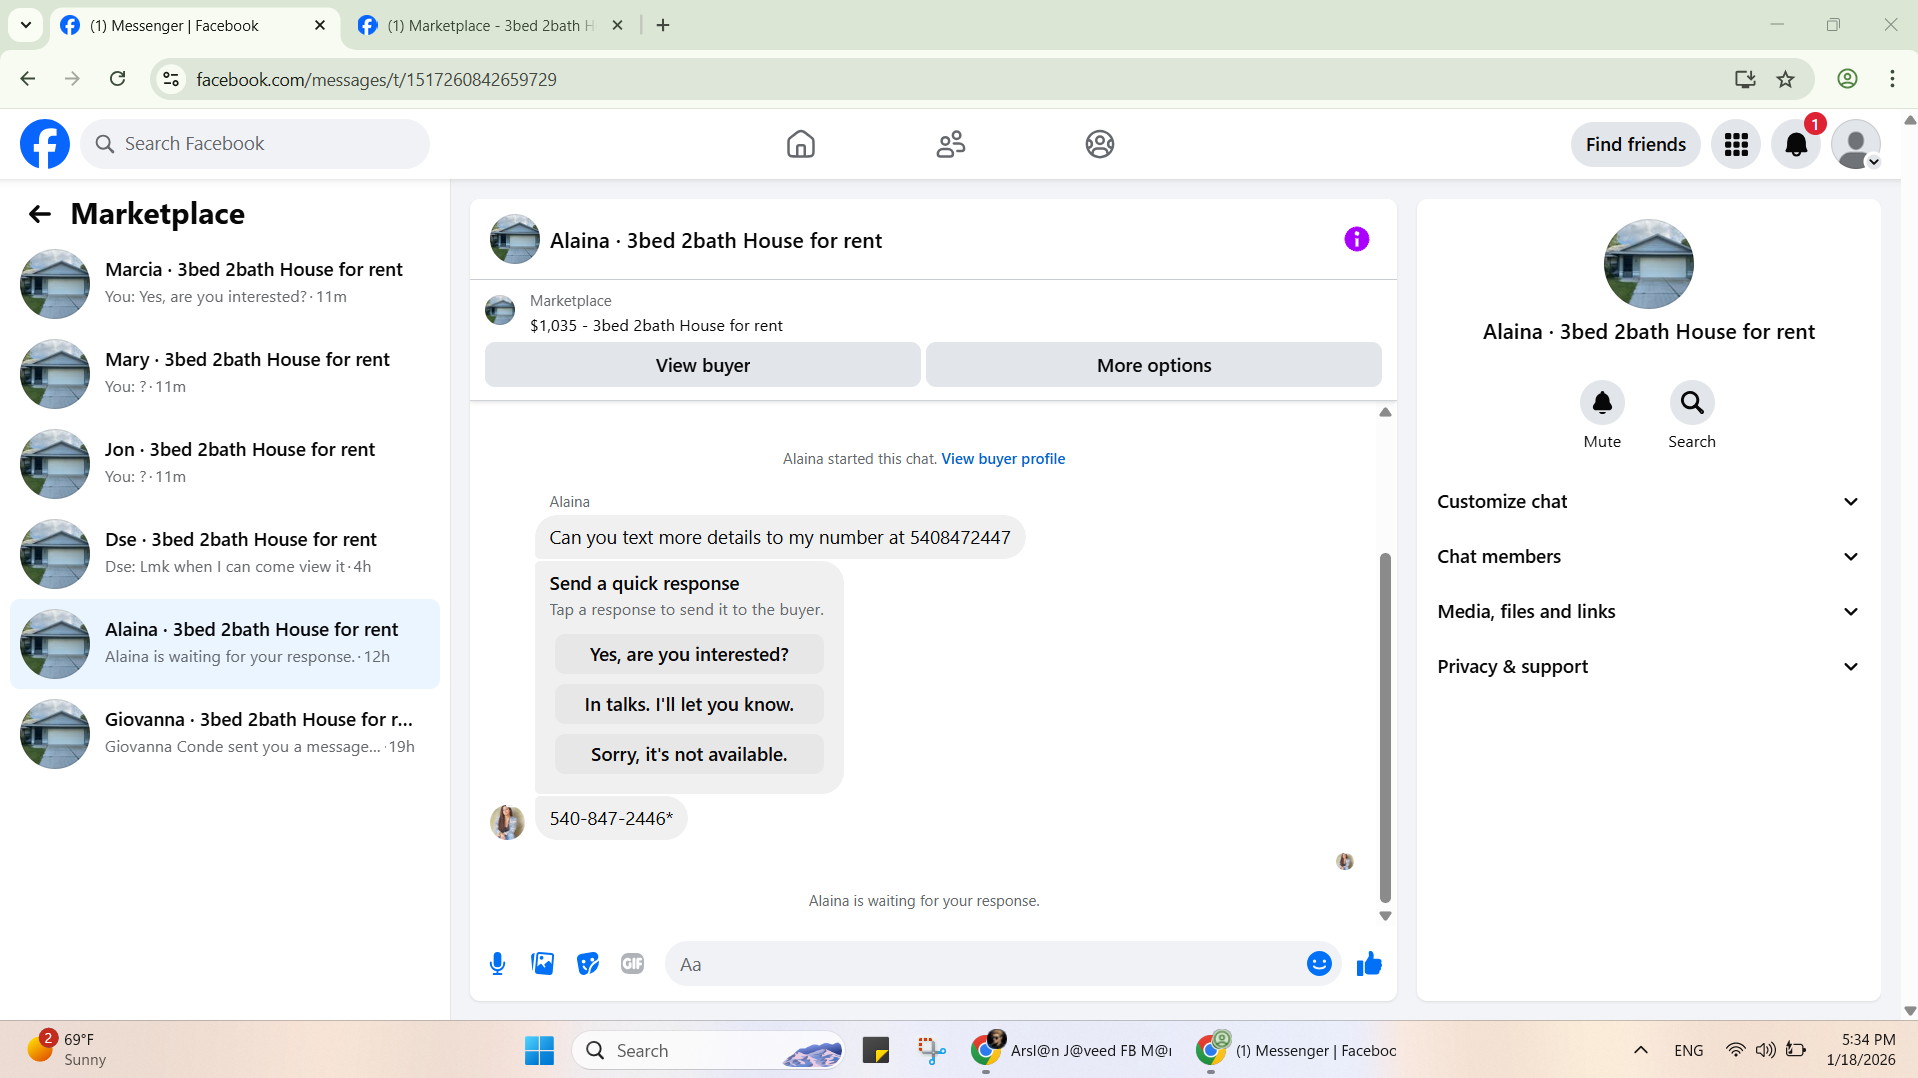Send a thumbs up like
1918x1078 pixels.
tap(1369, 964)
